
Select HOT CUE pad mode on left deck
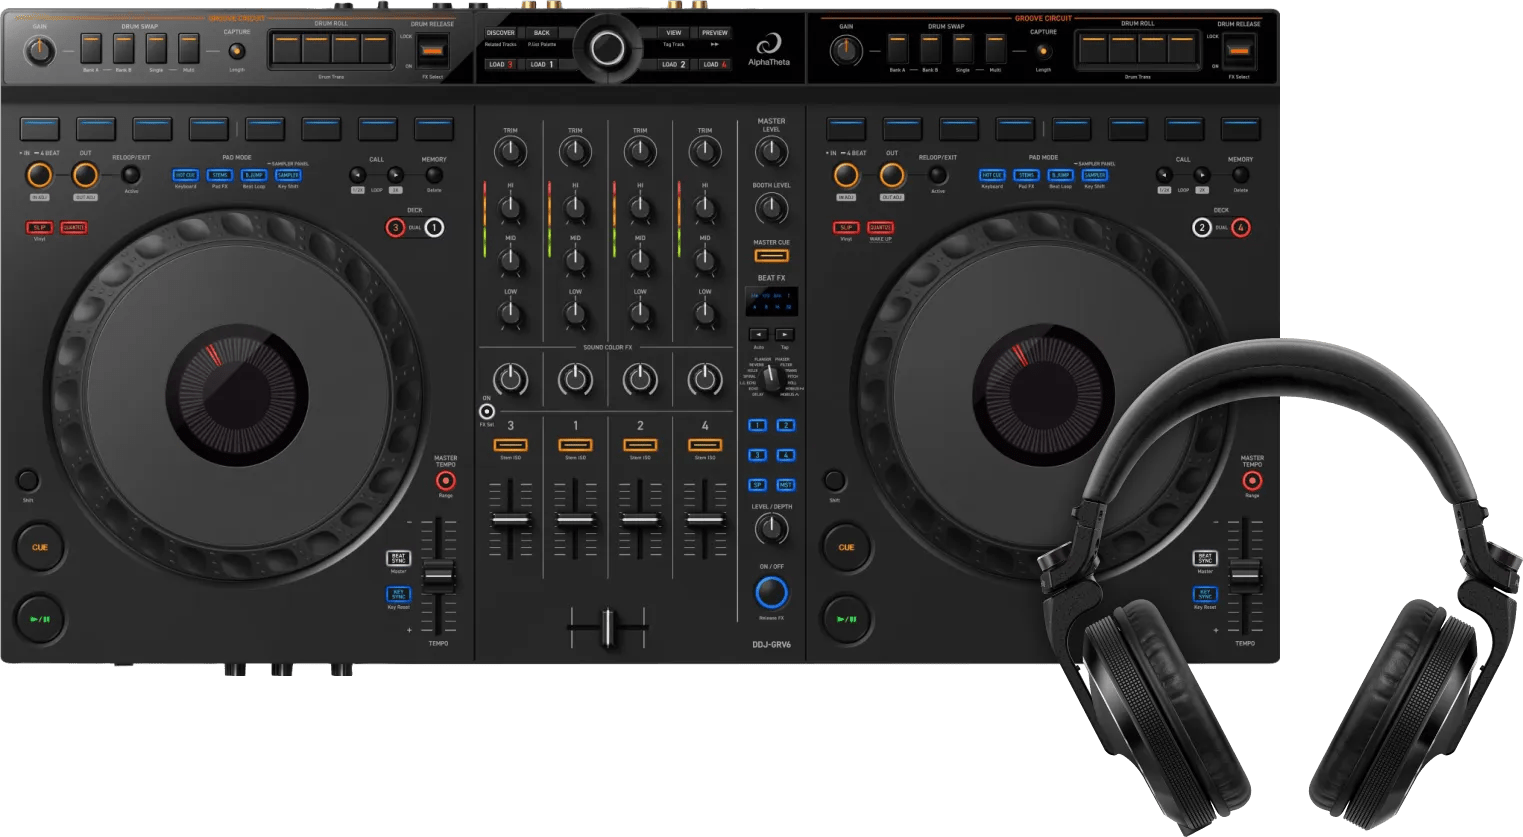coord(185,175)
